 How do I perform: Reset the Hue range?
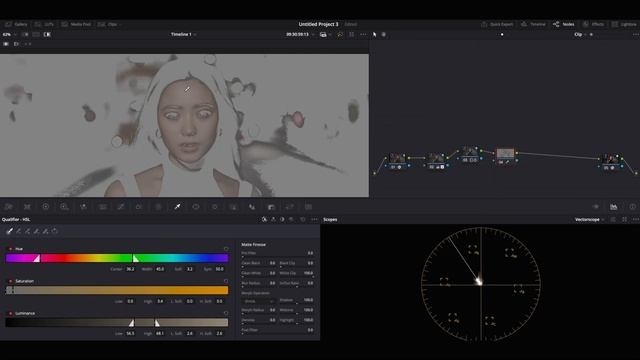[x=226, y=249]
